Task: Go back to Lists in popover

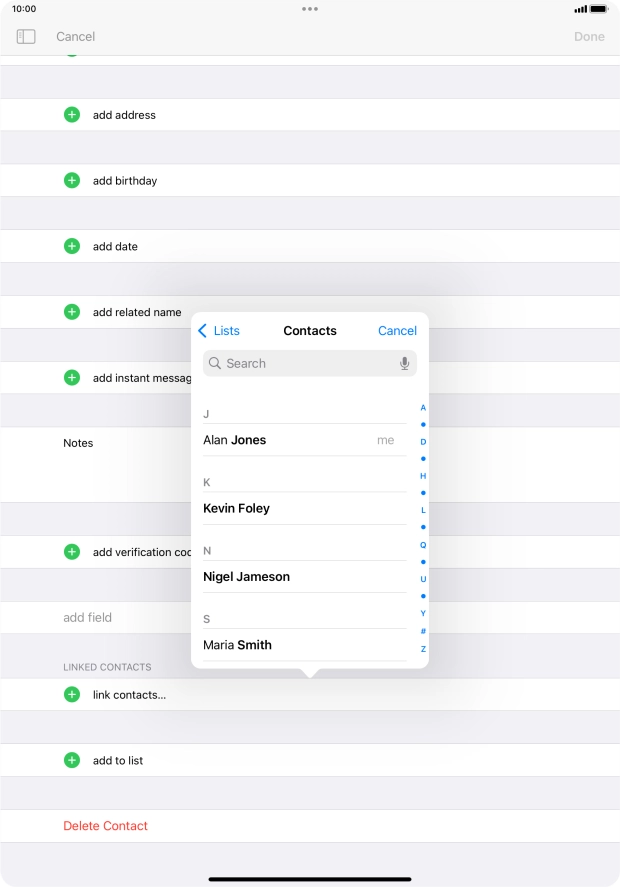Action: pyautogui.click(x=219, y=331)
